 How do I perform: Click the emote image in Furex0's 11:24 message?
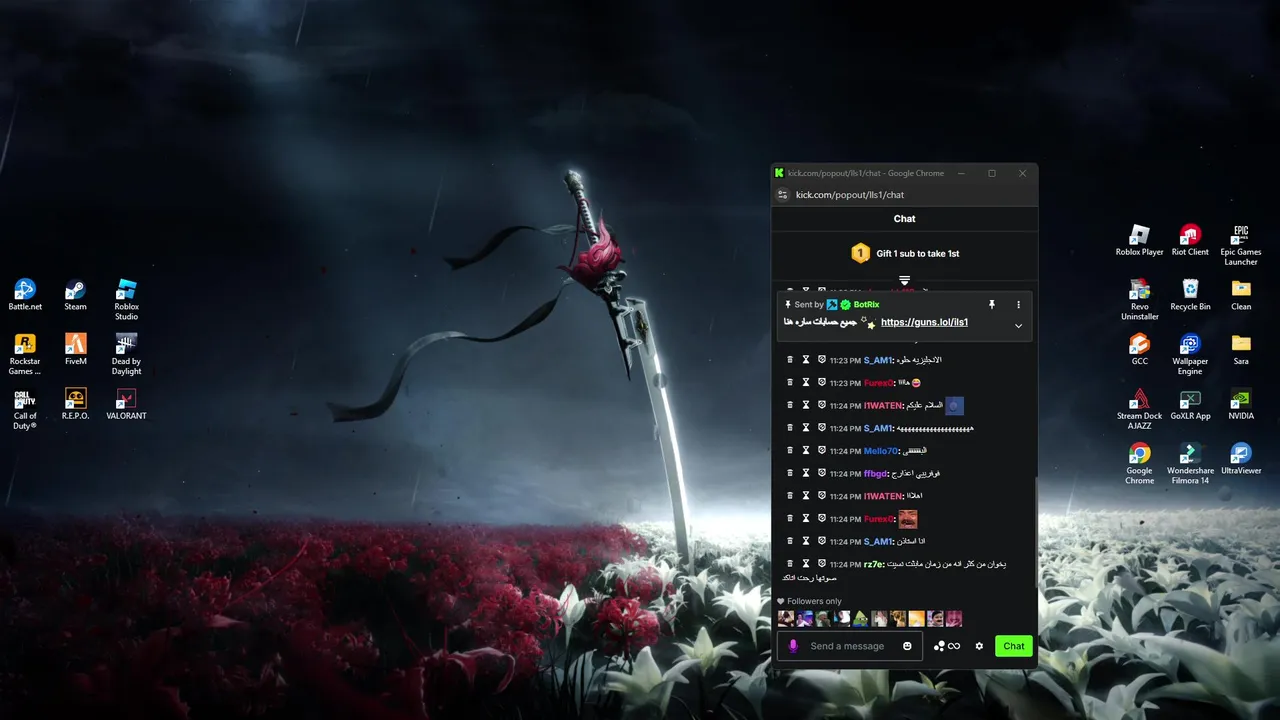pyautogui.click(x=907, y=519)
